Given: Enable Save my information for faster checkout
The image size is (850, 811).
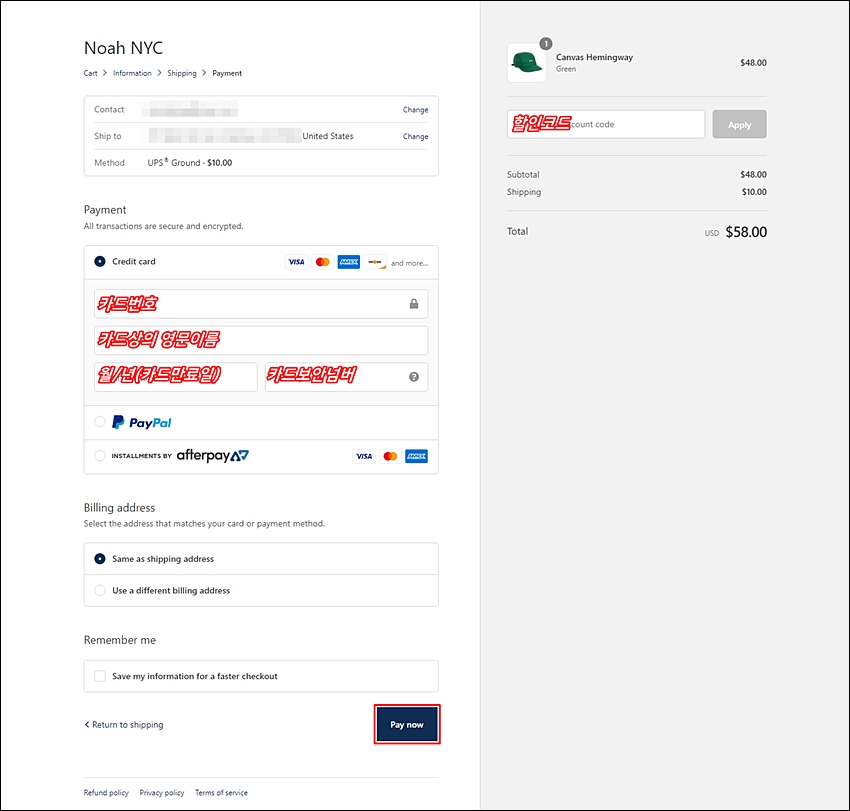Looking at the screenshot, I should [x=100, y=676].
